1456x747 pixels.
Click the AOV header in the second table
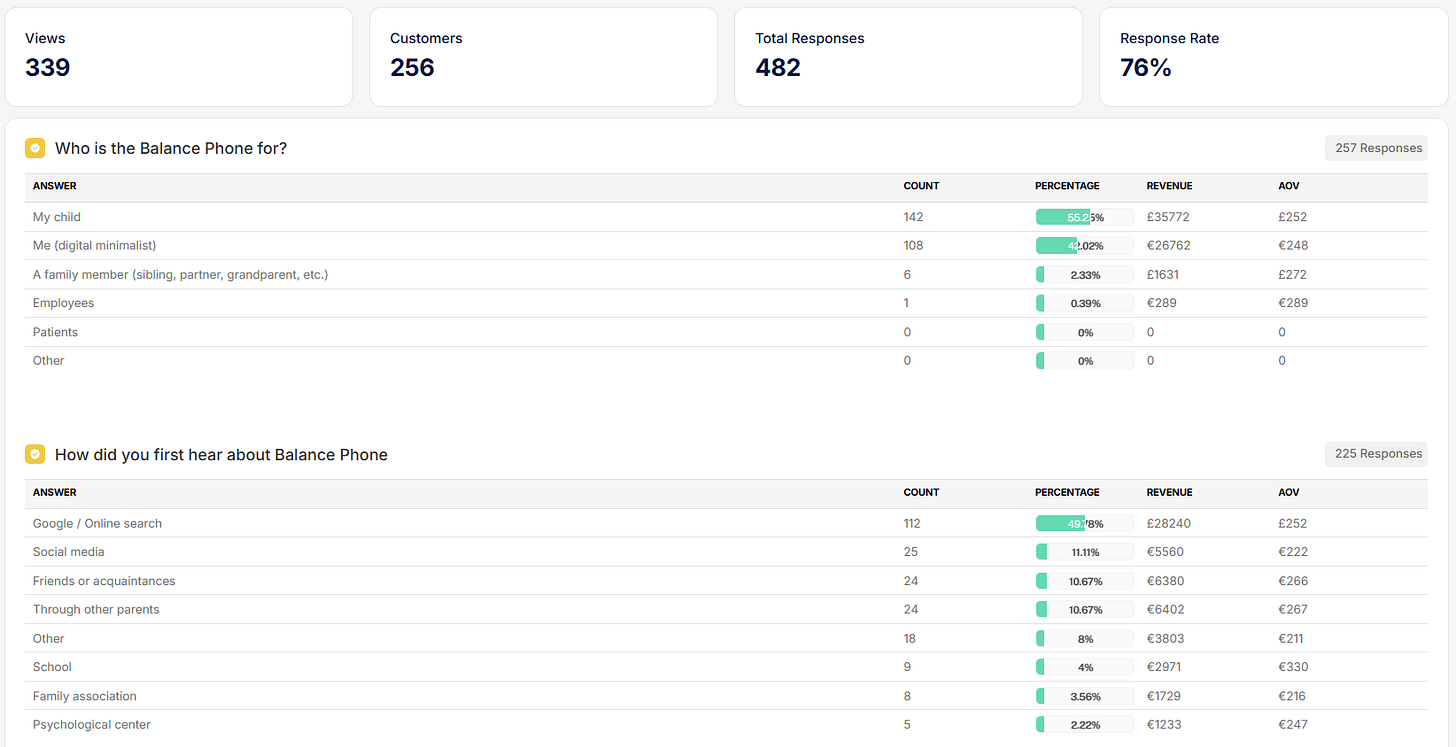[1289, 492]
